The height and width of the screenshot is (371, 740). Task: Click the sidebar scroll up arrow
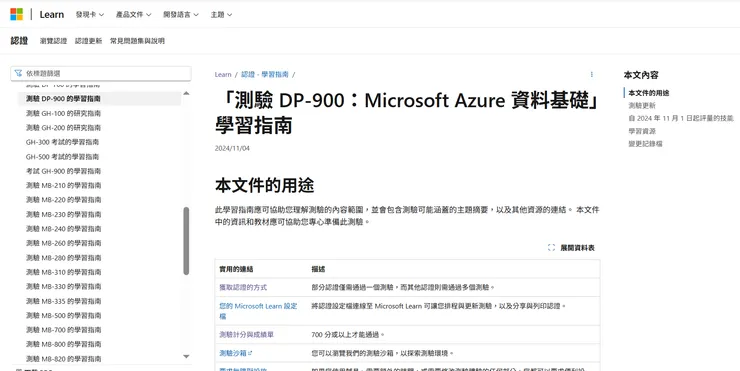186,93
